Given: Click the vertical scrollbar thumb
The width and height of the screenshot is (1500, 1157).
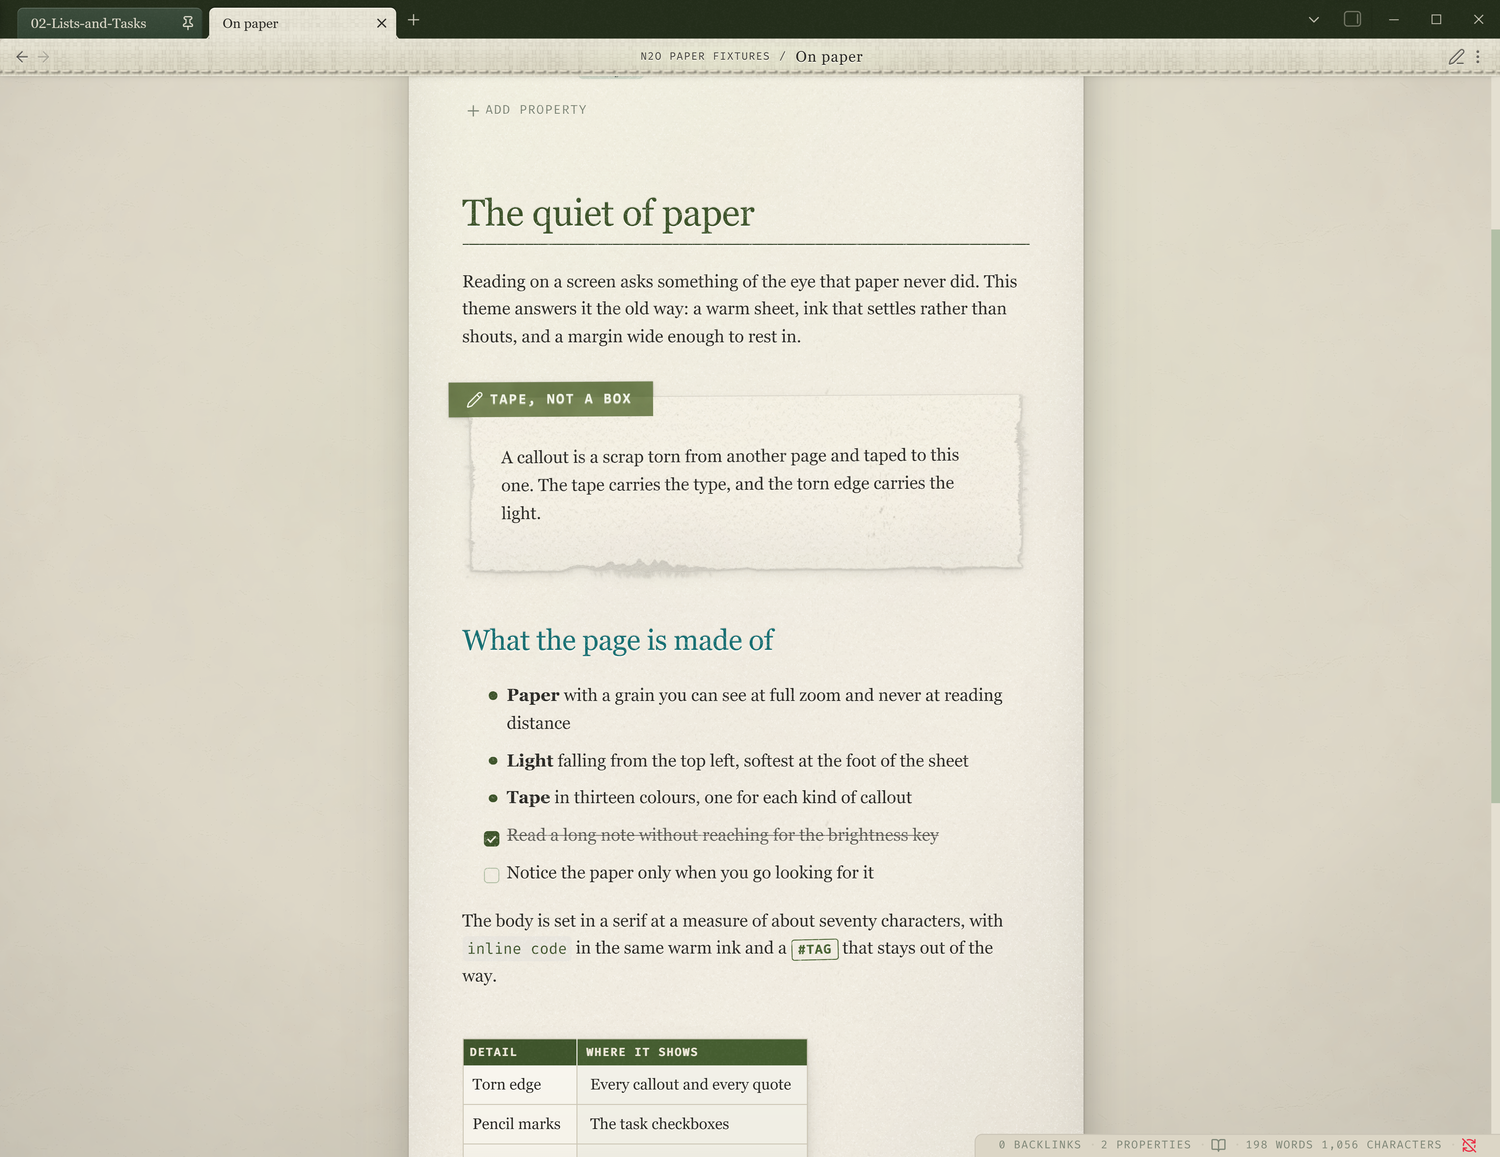Looking at the screenshot, I should click(x=1495, y=515).
